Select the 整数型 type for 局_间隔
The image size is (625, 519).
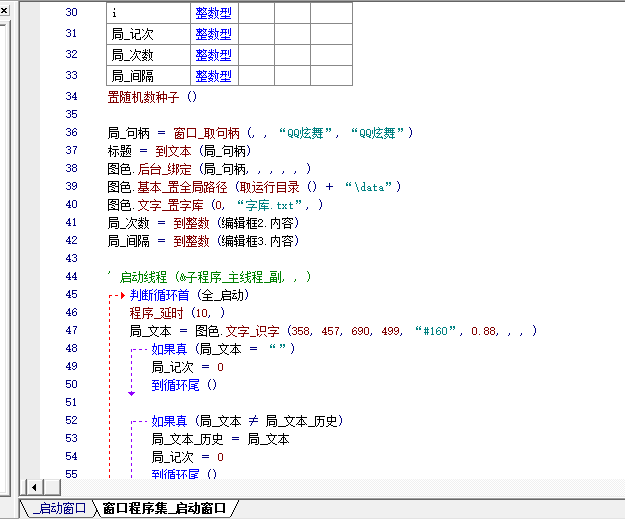pyautogui.click(x=213, y=76)
